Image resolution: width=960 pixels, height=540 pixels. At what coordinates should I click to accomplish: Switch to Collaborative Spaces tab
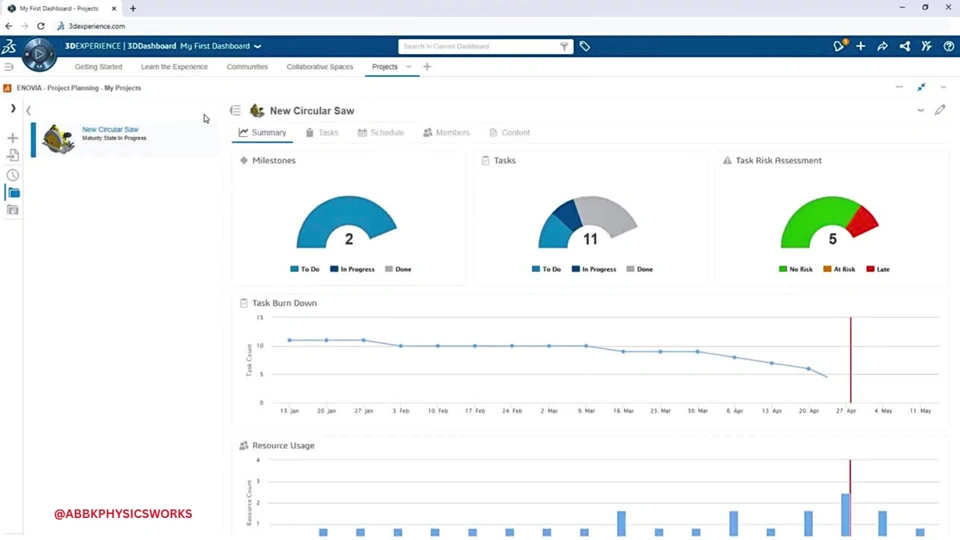pos(320,67)
